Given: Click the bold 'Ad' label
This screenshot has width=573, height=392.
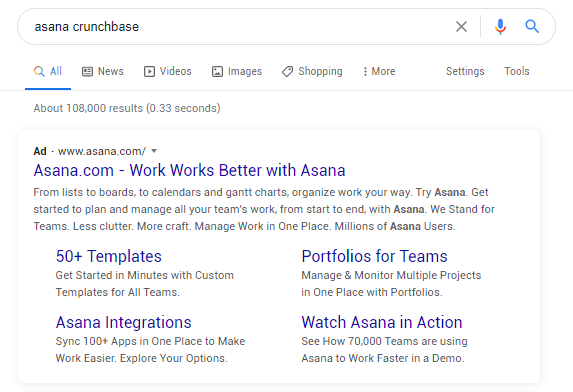Looking at the screenshot, I should point(40,151).
